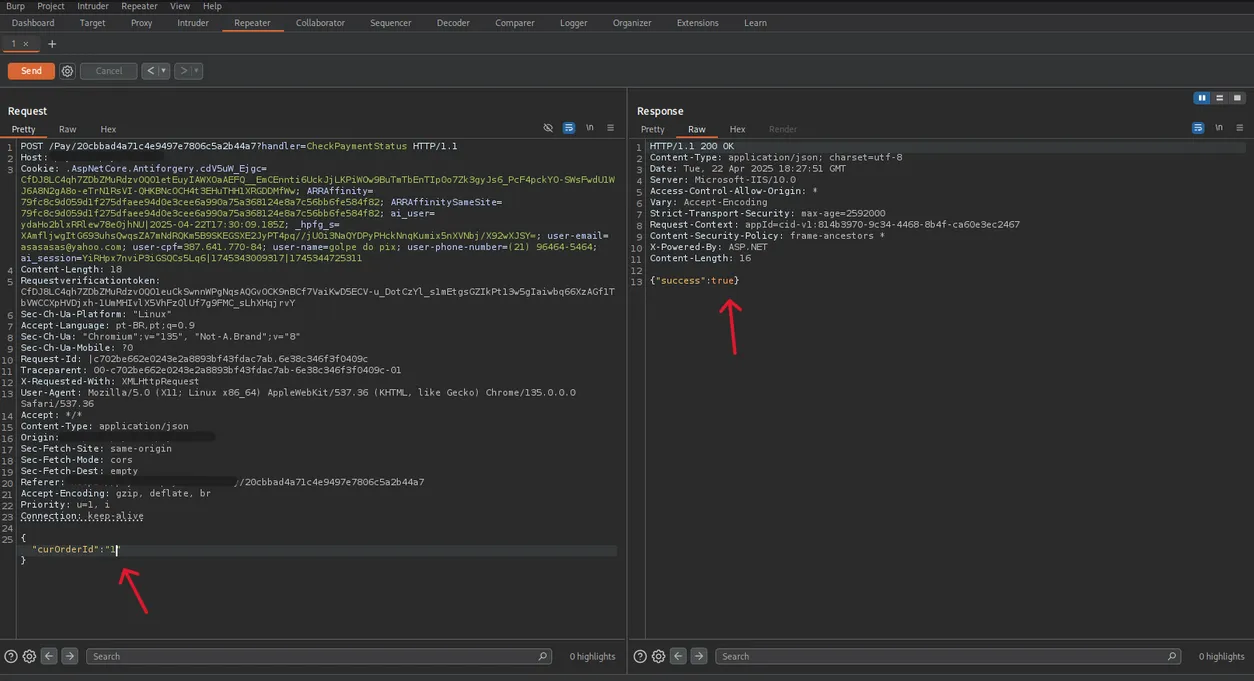
Task: Expand the next request history dropdown
Action: (x=197, y=71)
